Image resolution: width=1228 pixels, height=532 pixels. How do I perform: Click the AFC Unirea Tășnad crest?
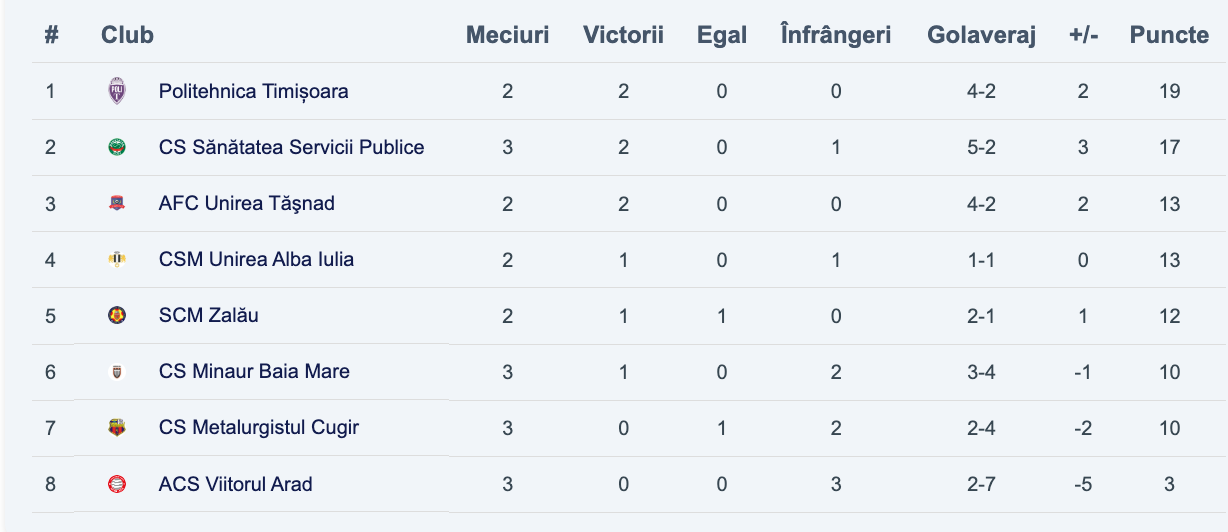point(117,203)
